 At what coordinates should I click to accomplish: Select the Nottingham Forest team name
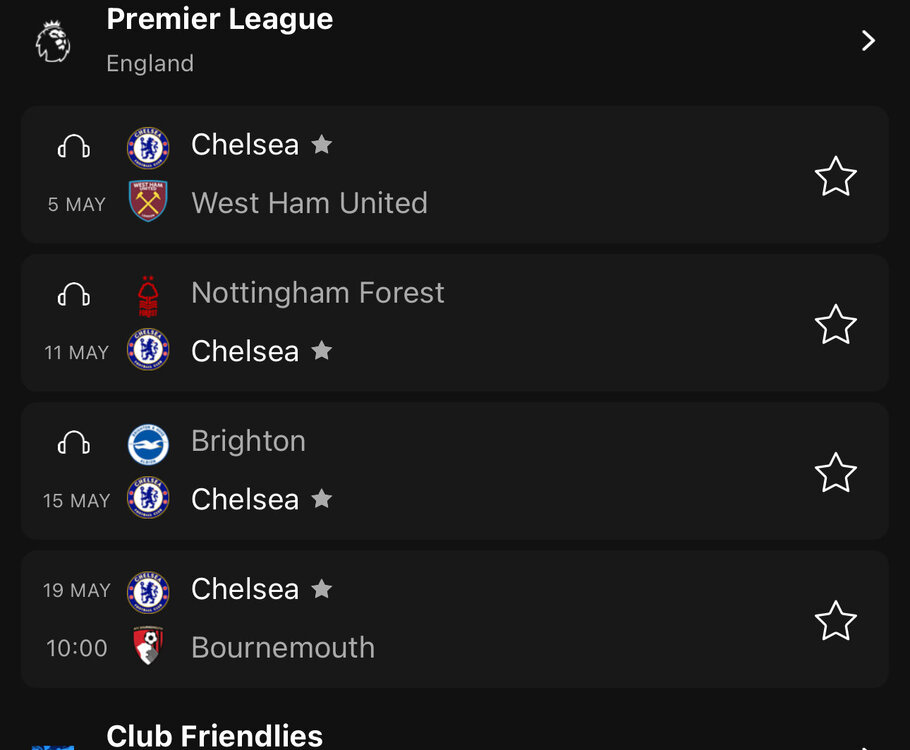317,293
